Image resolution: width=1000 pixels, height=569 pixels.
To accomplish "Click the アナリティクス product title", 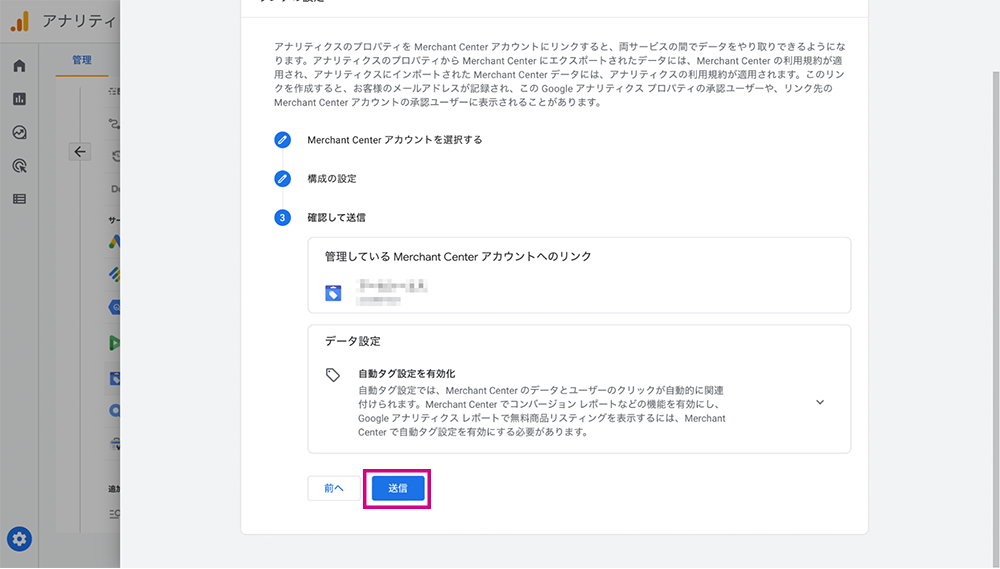I will (x=79, y=21).
